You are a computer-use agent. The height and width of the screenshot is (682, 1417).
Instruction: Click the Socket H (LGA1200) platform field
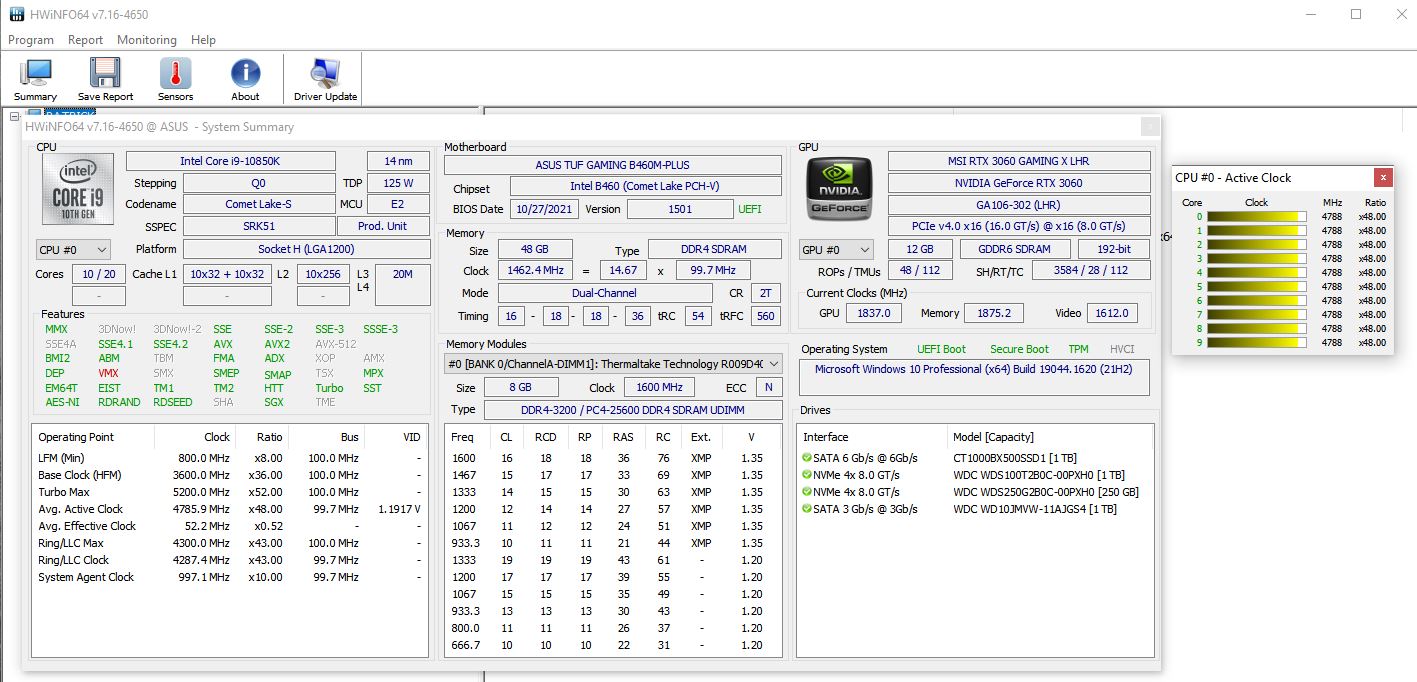tap(306, 249)
